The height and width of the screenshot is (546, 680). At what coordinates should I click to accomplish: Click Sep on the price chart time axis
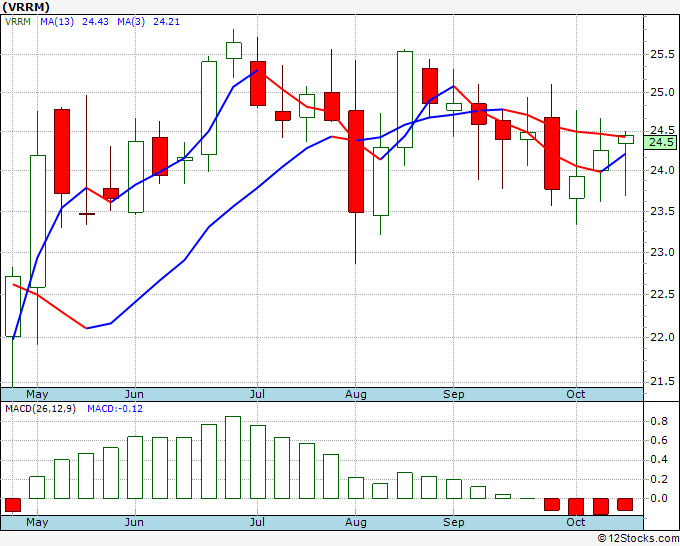(x=454, y=394)
